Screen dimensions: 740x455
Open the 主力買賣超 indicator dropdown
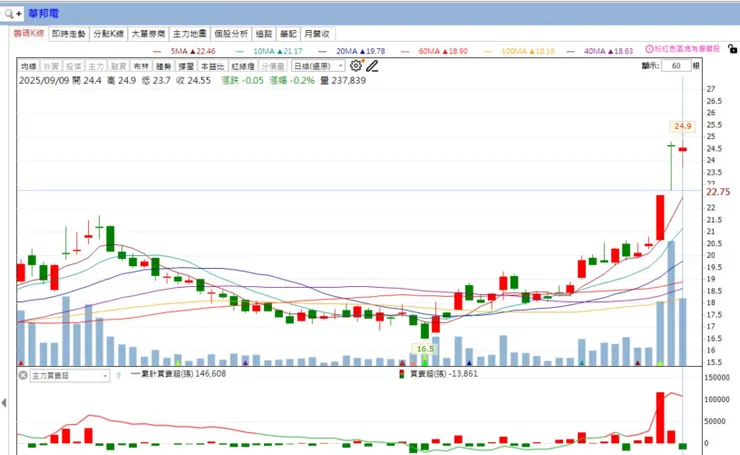pos(70,376)
